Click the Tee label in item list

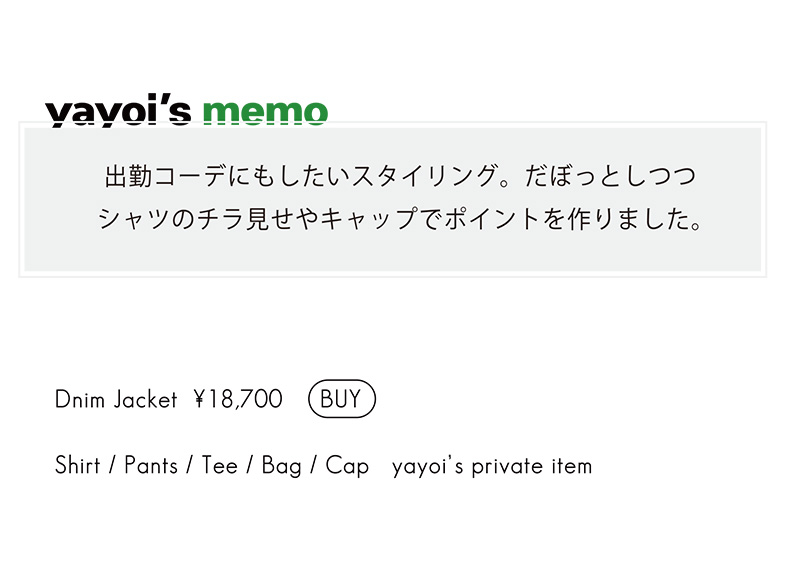(219, 465)
